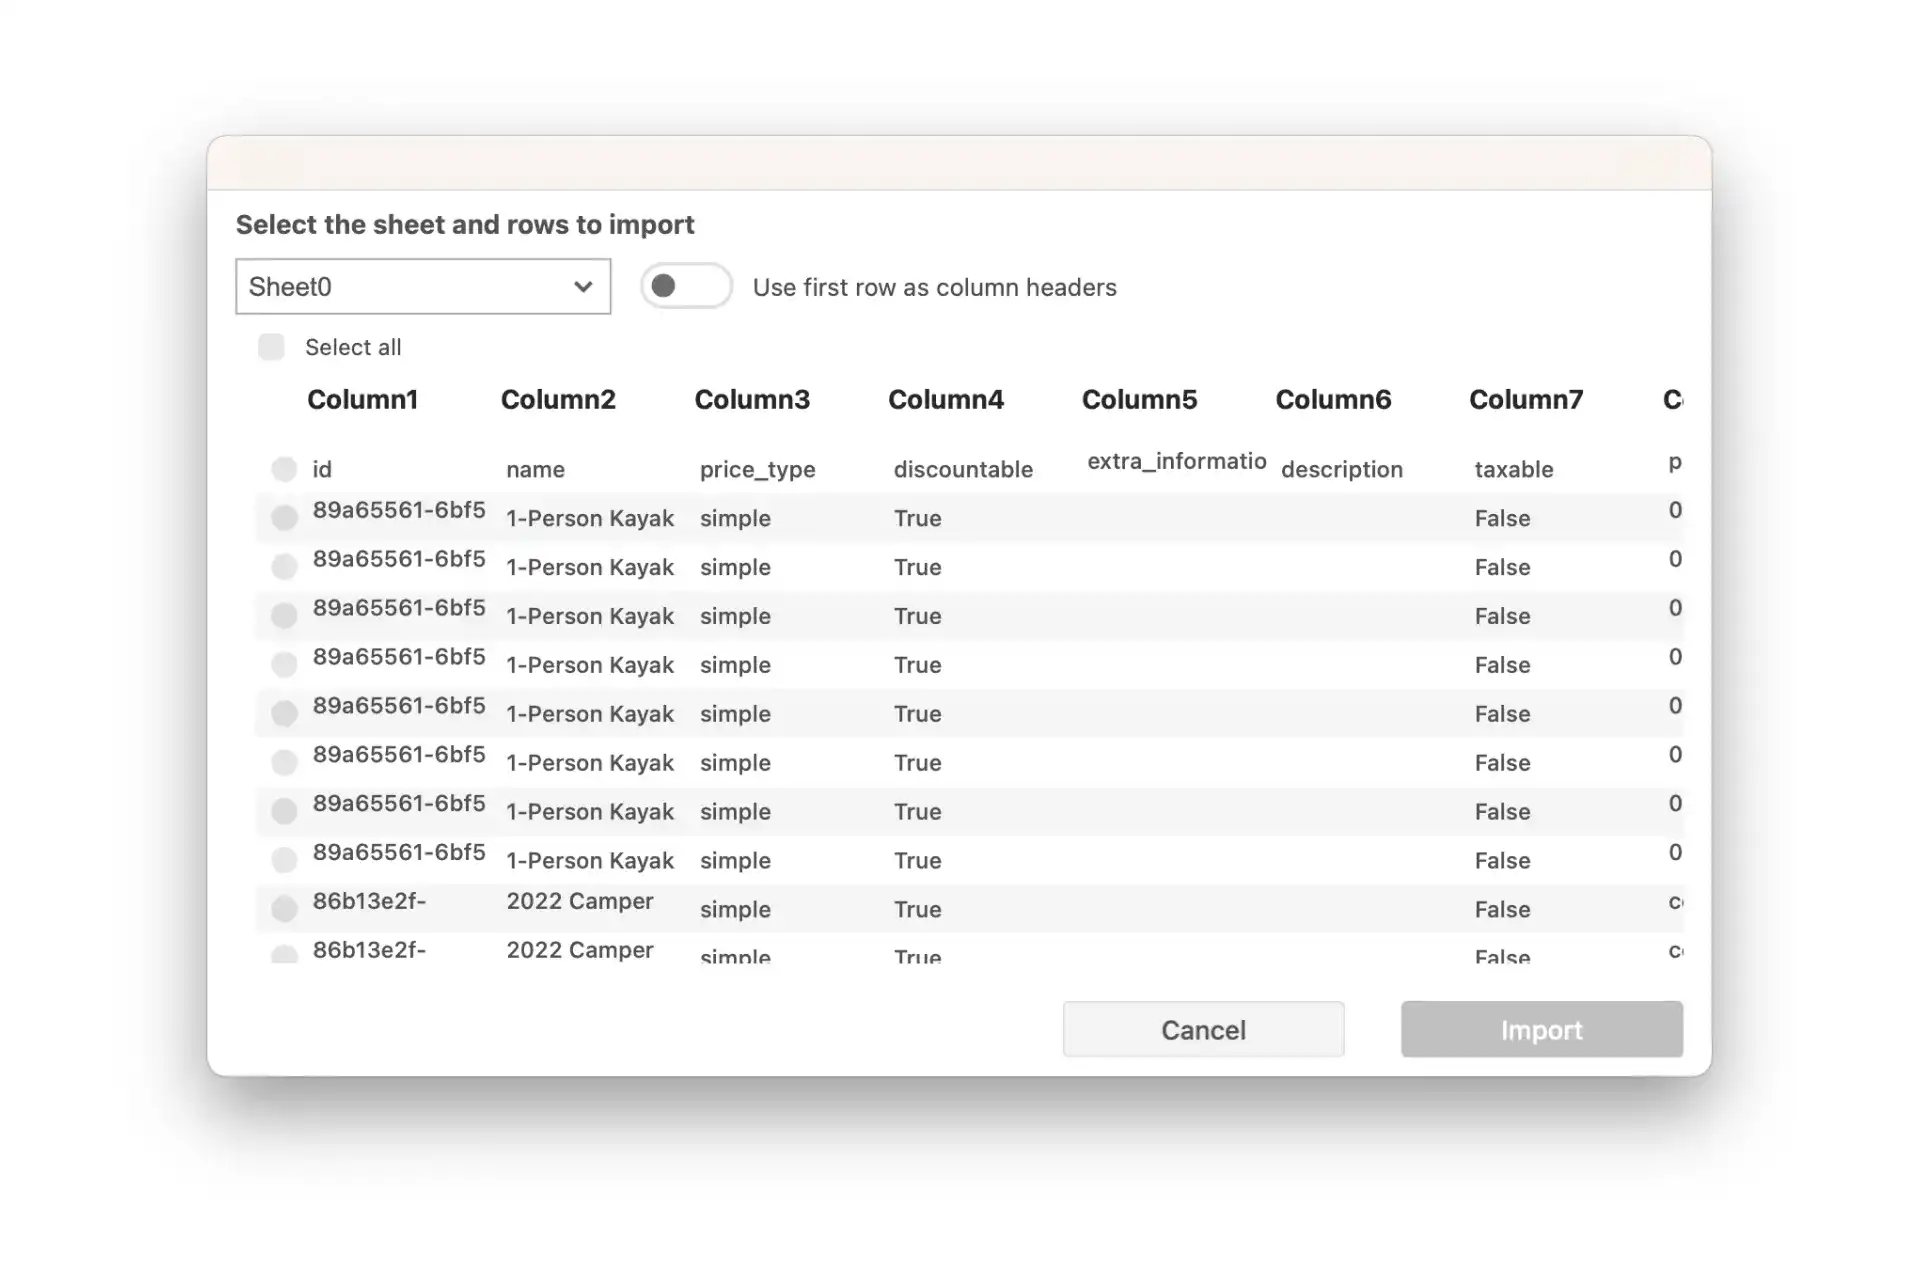1920x1280 pixels.
Task: Click the Column1 header
Action: click(x=362, y=400)
